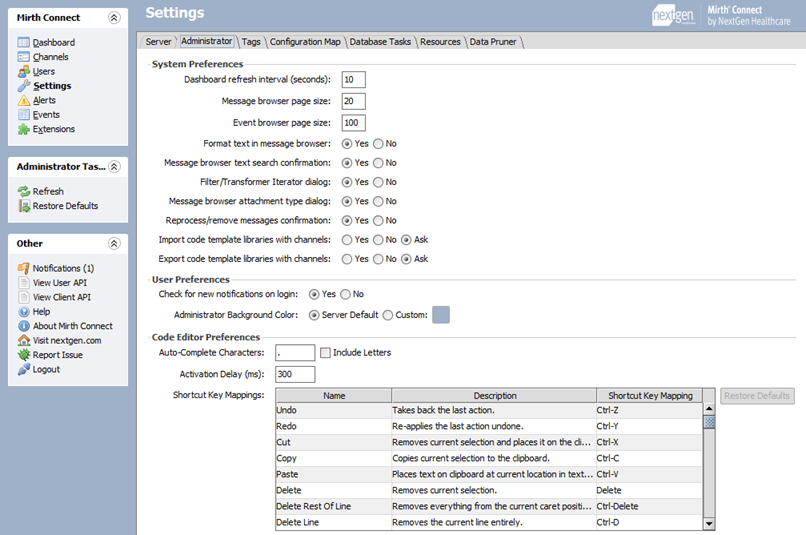Collapse the Other panel
The width and height of the screenshot is (806, 535).
pos(114,244)
